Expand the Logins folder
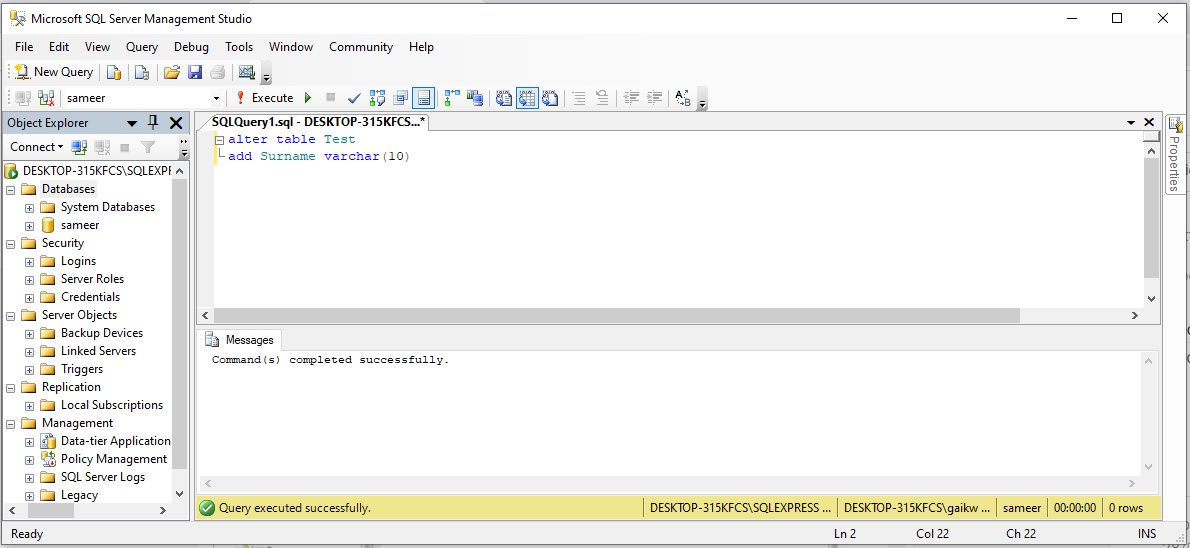 click(x=30, y=262)
